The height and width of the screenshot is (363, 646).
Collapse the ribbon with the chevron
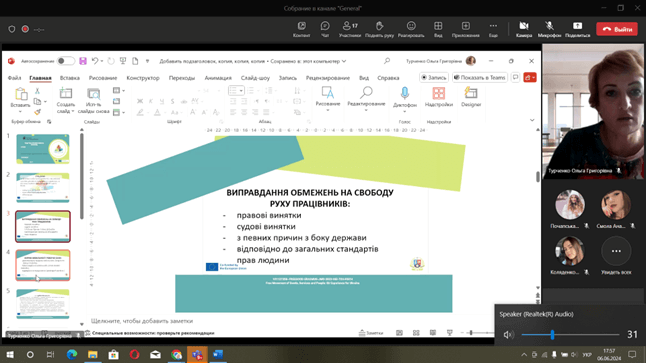(x=532, y=120)
